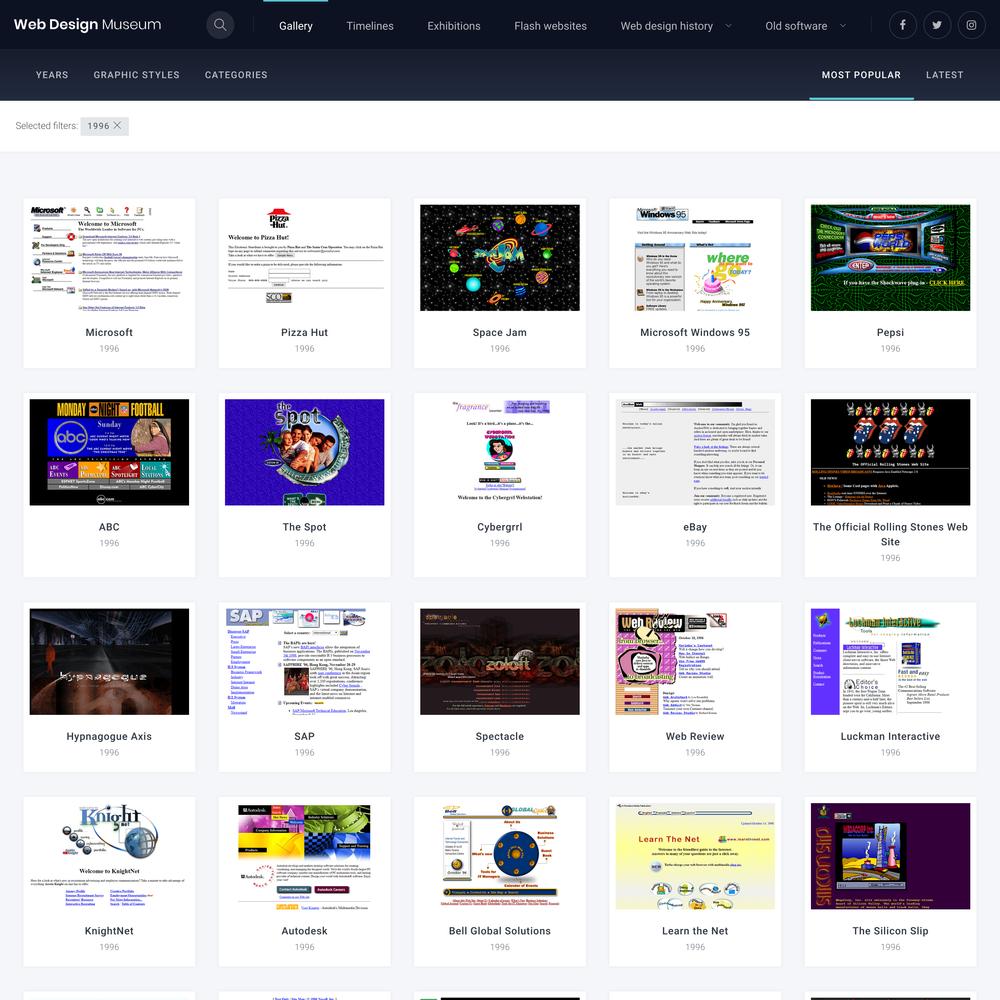Click the Space Jam title text
This screenshot has height=1000, width=1000.
[500, 332]
